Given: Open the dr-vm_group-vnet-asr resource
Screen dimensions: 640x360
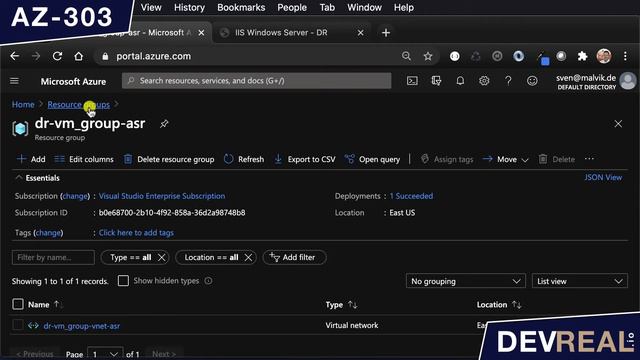Looking at the screenshot, I should click(x=82, y=326).
